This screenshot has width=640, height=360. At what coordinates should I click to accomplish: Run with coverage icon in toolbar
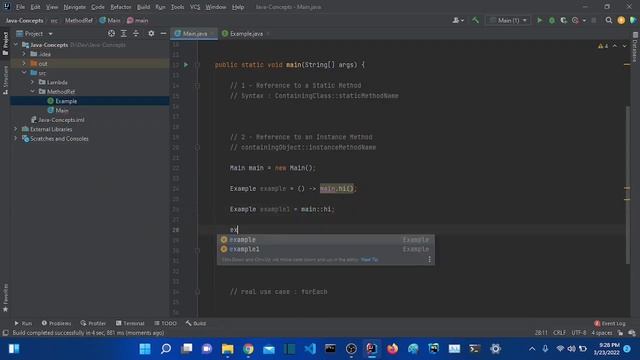pos(564,20)
